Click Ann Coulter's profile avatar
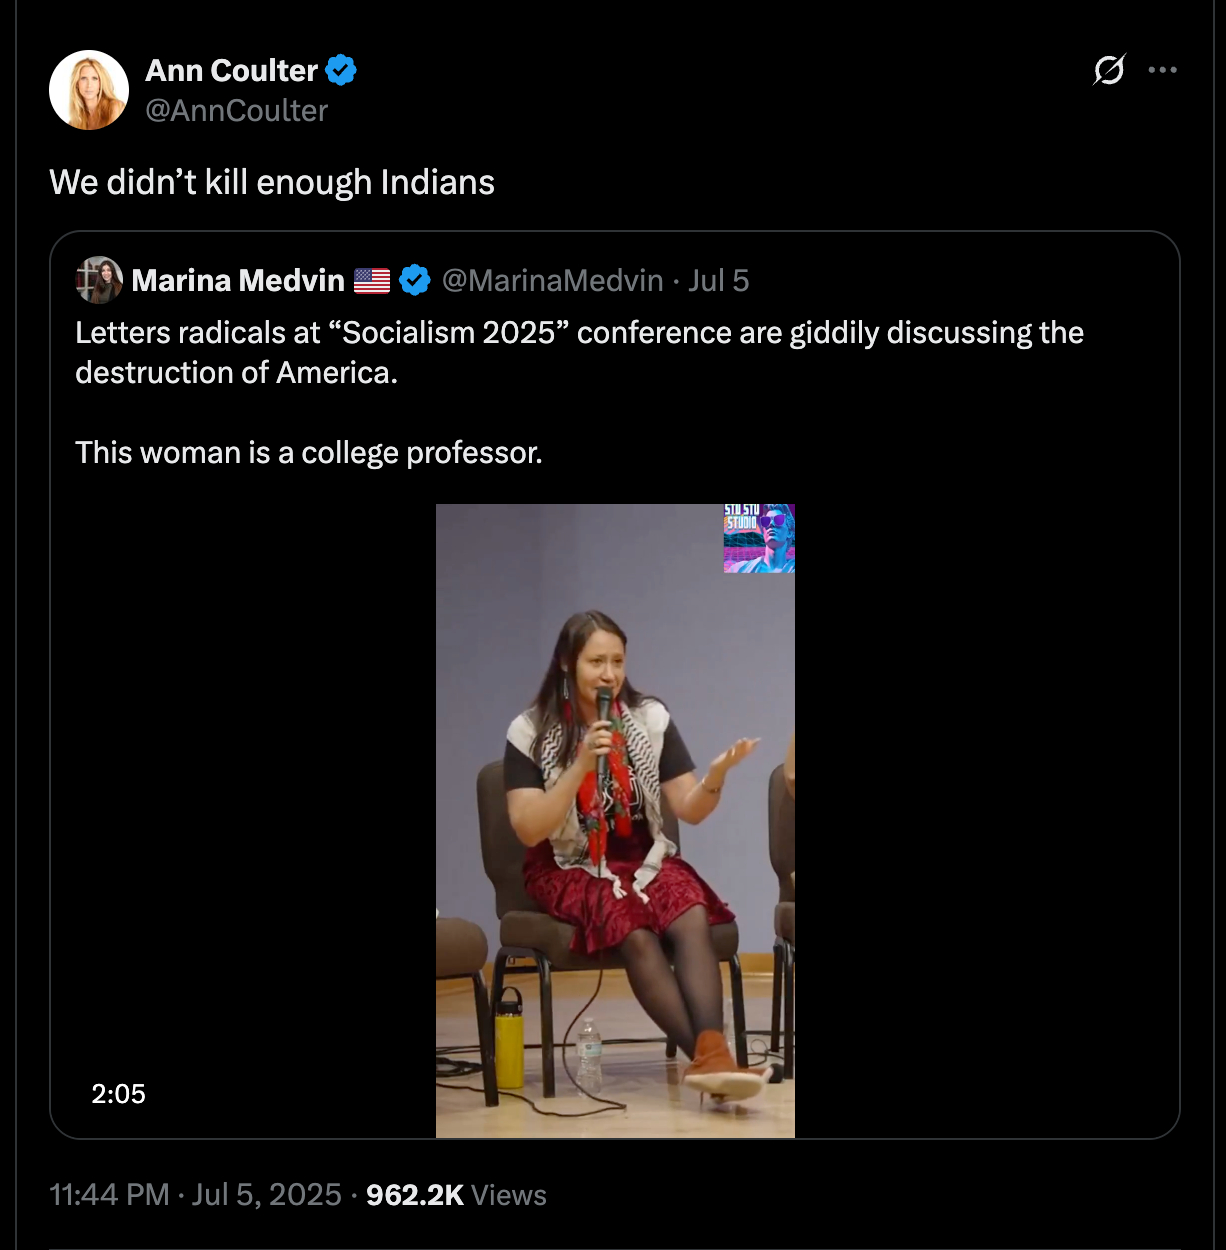Screen dimensions: 1226x1250 point(89,90)
